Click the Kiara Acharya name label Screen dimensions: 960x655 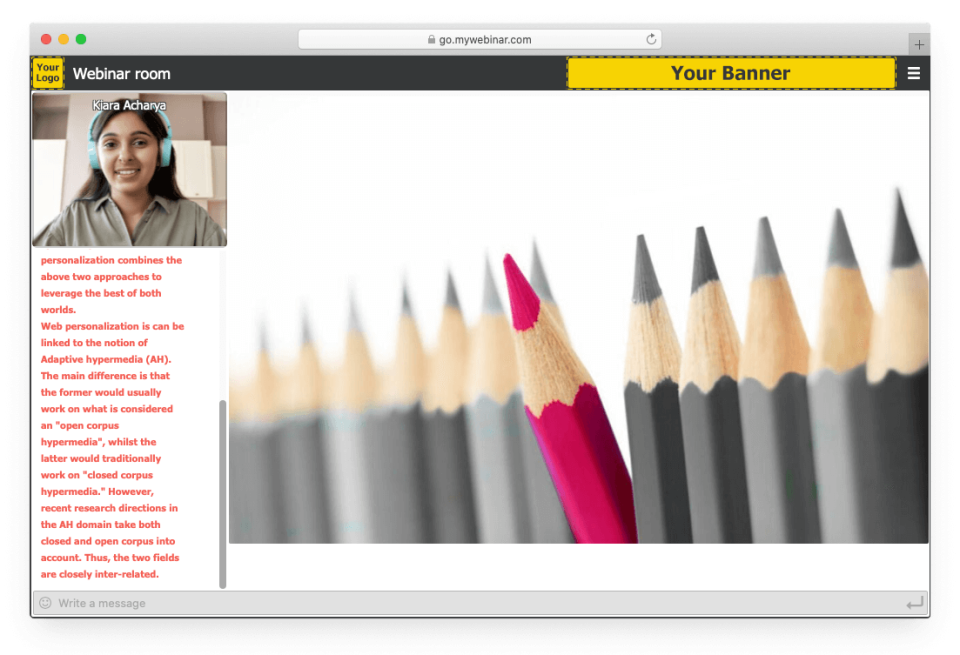click(129, 105)
